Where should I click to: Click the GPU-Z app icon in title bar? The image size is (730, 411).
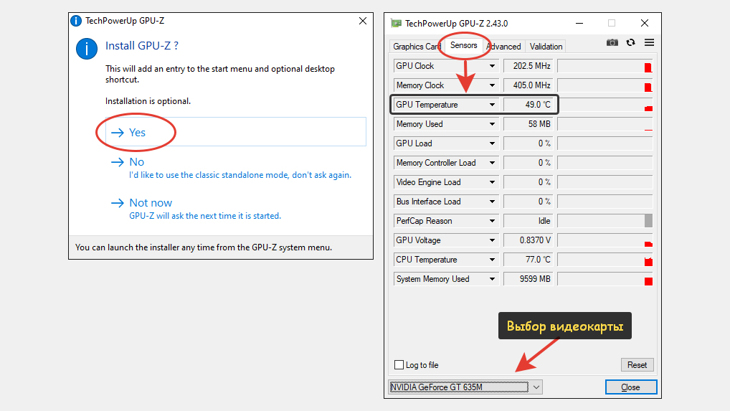point(396,23)
